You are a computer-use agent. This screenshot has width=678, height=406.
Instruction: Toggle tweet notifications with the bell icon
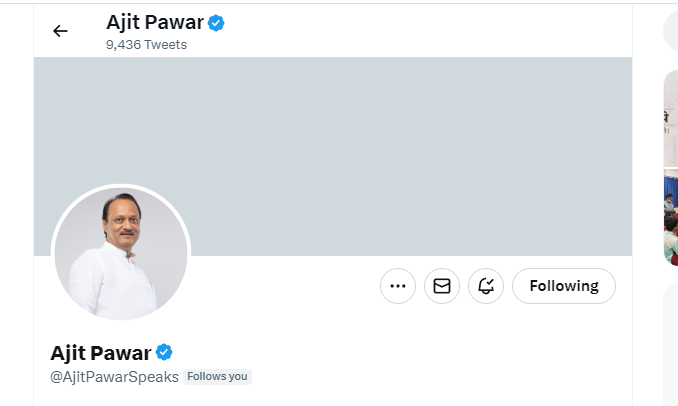pyautogui.click(x=486, y=286)
